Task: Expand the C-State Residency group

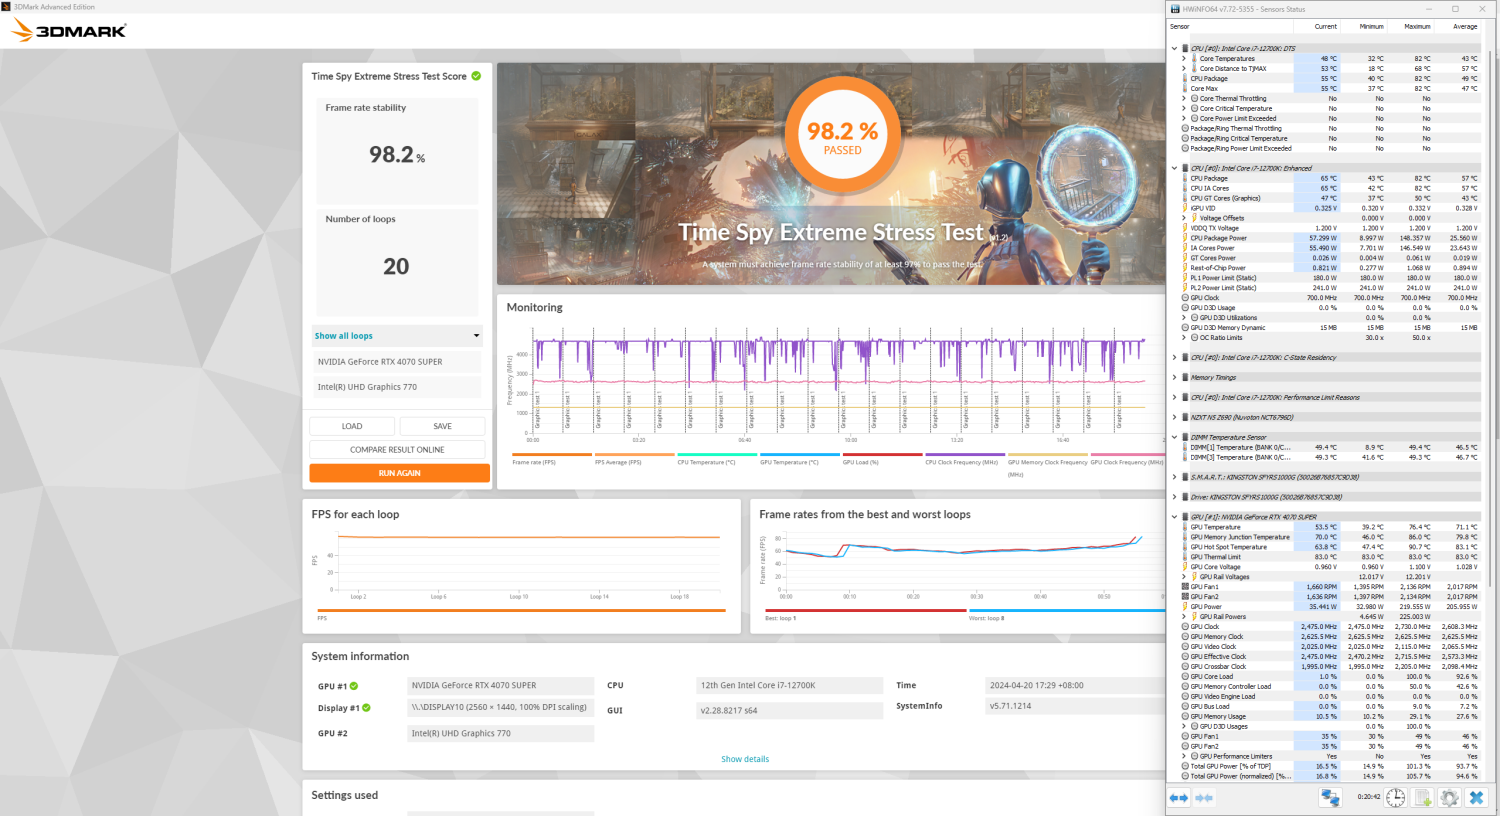Action: pos(1174,357)
